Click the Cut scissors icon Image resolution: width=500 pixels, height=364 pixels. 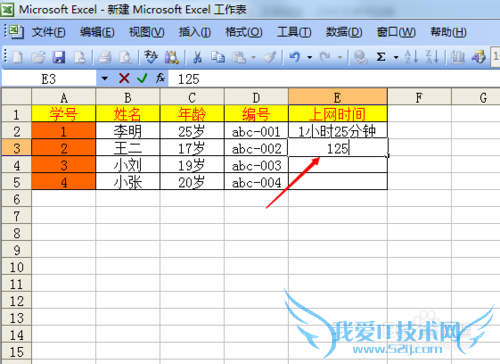click(x=197, y=58)
